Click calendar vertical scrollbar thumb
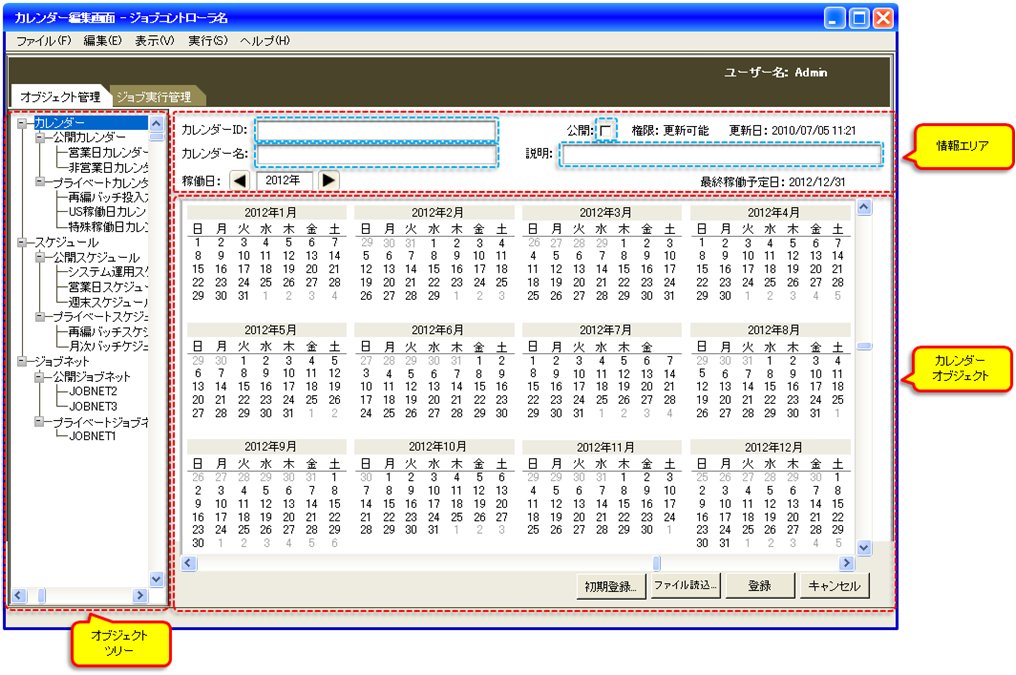 pos(864,347)
